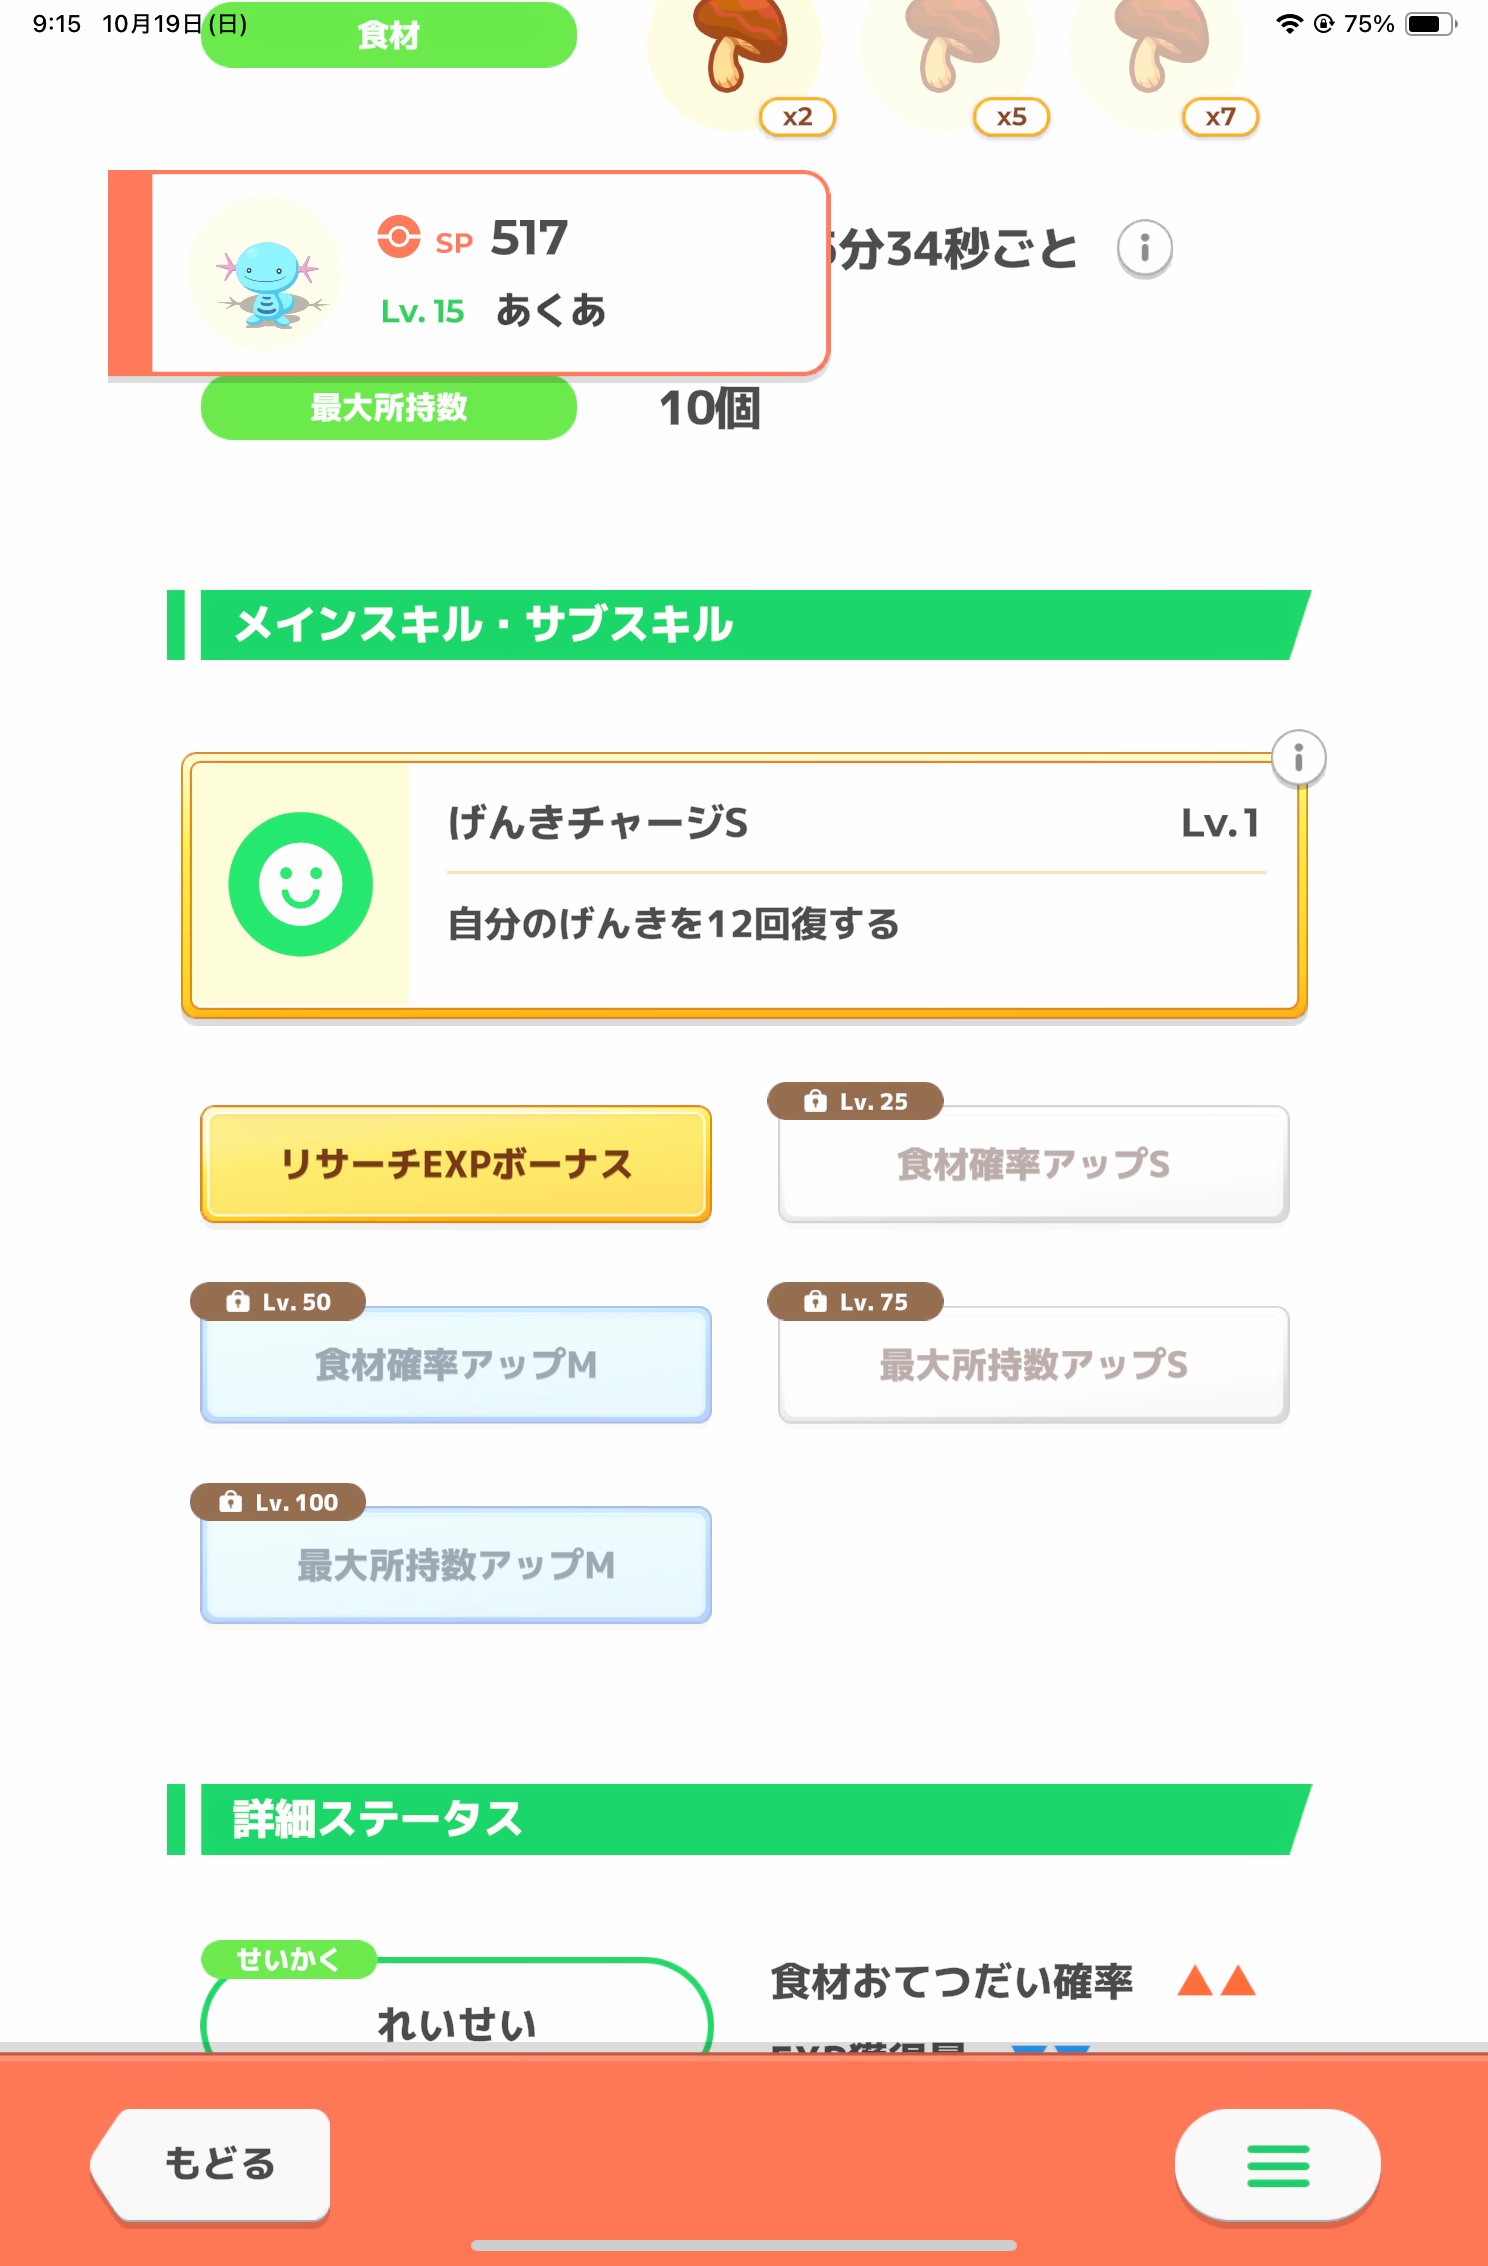Tap the Wooper Pokémon portrait
Image resolution: width=1488 pixels, height=2266 pixels.
[265, 273]
